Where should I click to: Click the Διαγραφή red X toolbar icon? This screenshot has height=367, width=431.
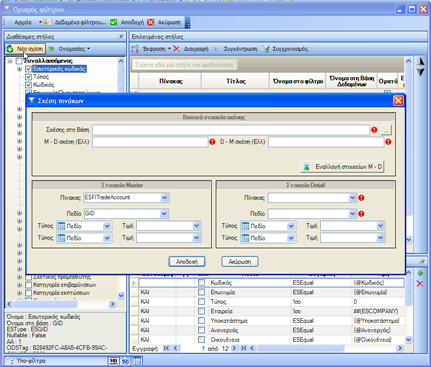(191, 49)
